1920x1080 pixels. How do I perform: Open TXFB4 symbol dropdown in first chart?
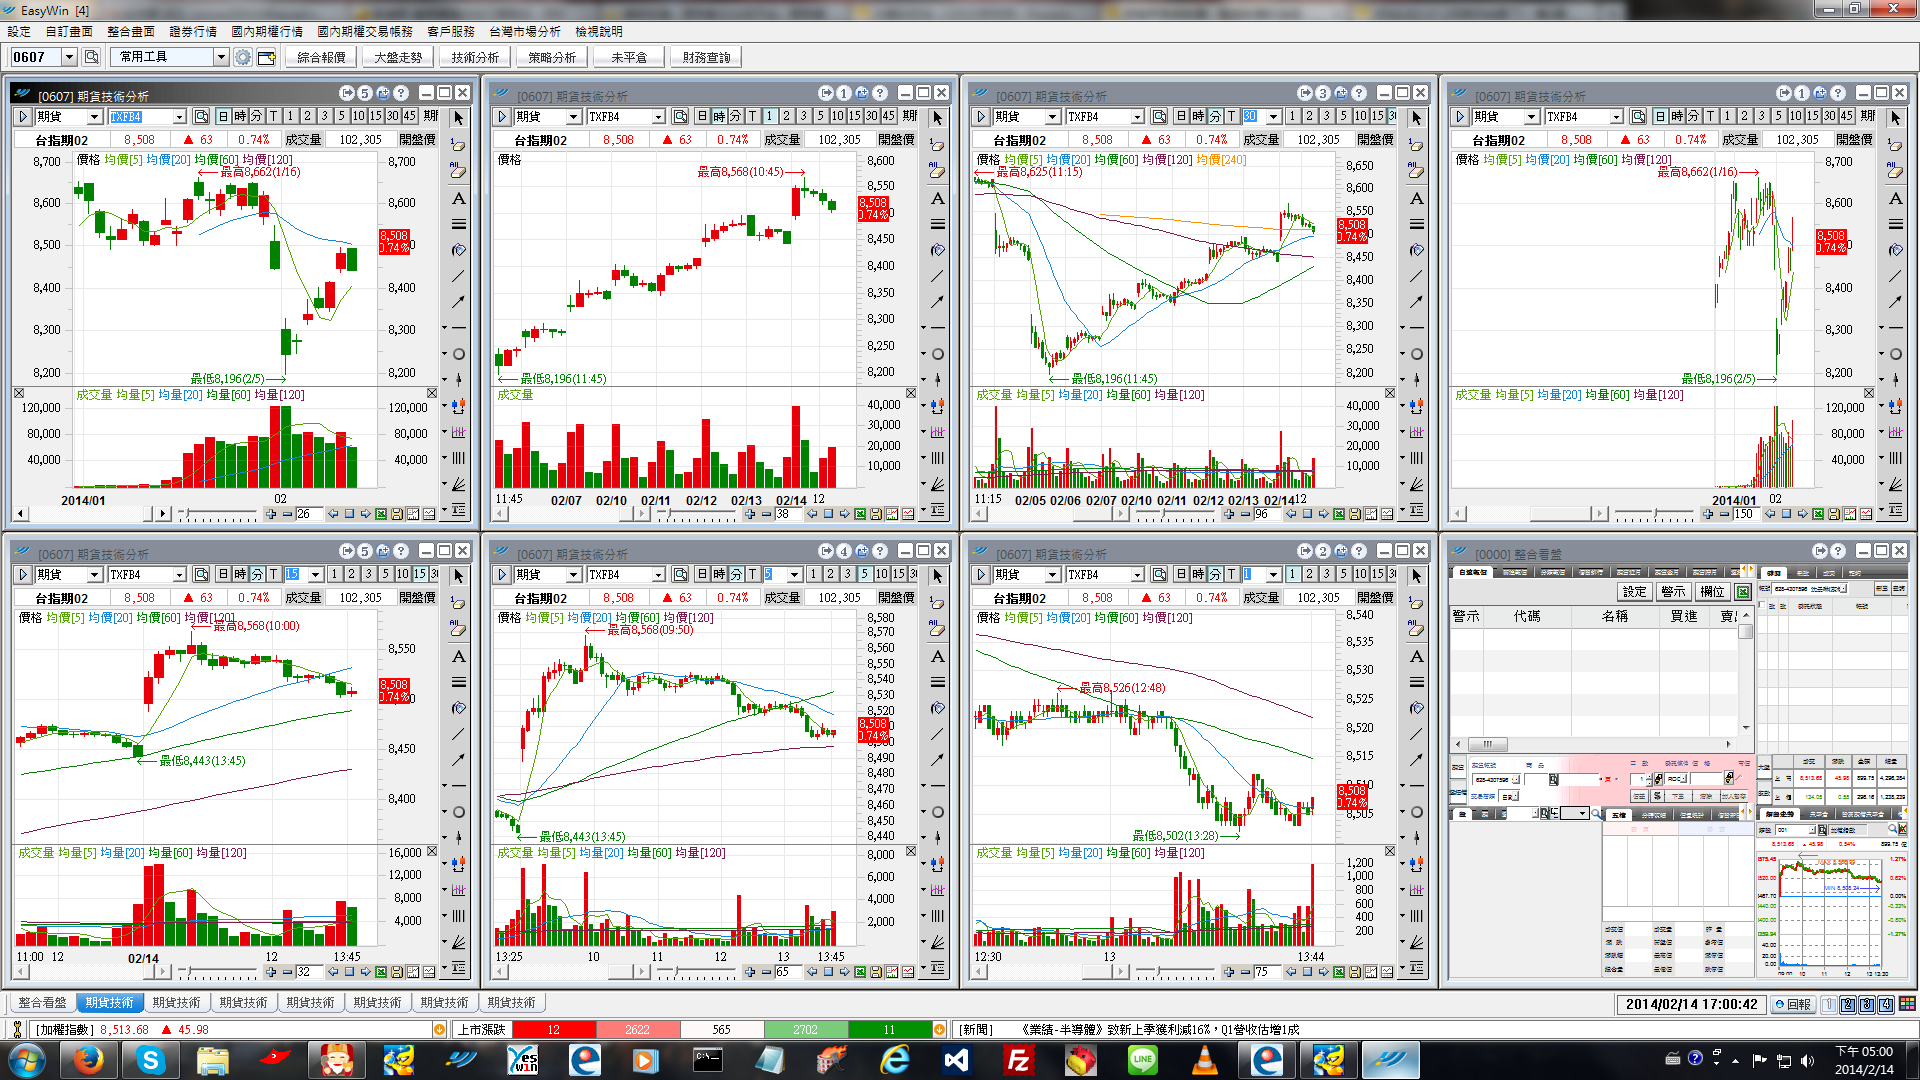(x=179, y=117)
